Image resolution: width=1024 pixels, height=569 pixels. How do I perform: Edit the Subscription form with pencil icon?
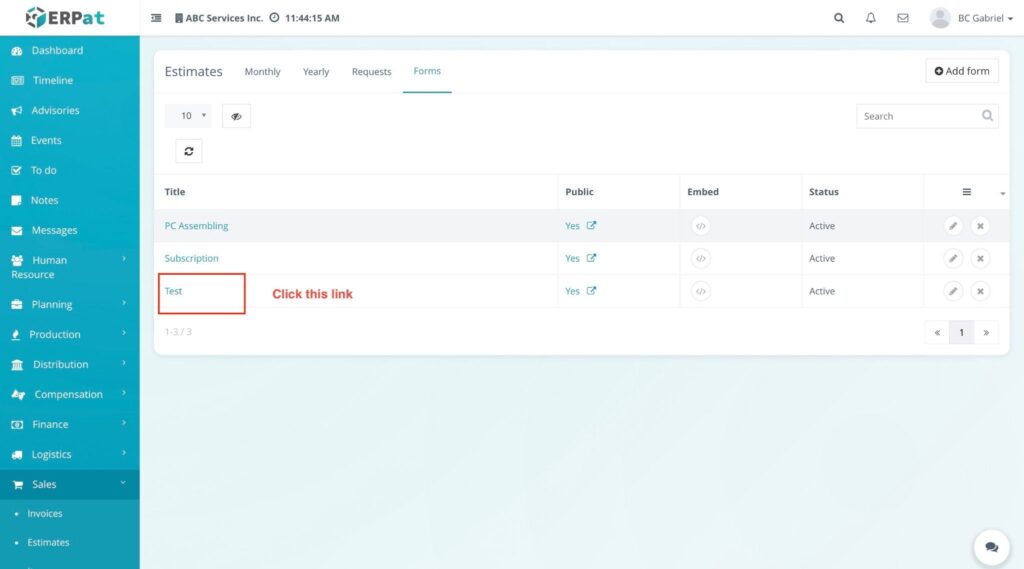pyautogui.click(x=953, y=259)
